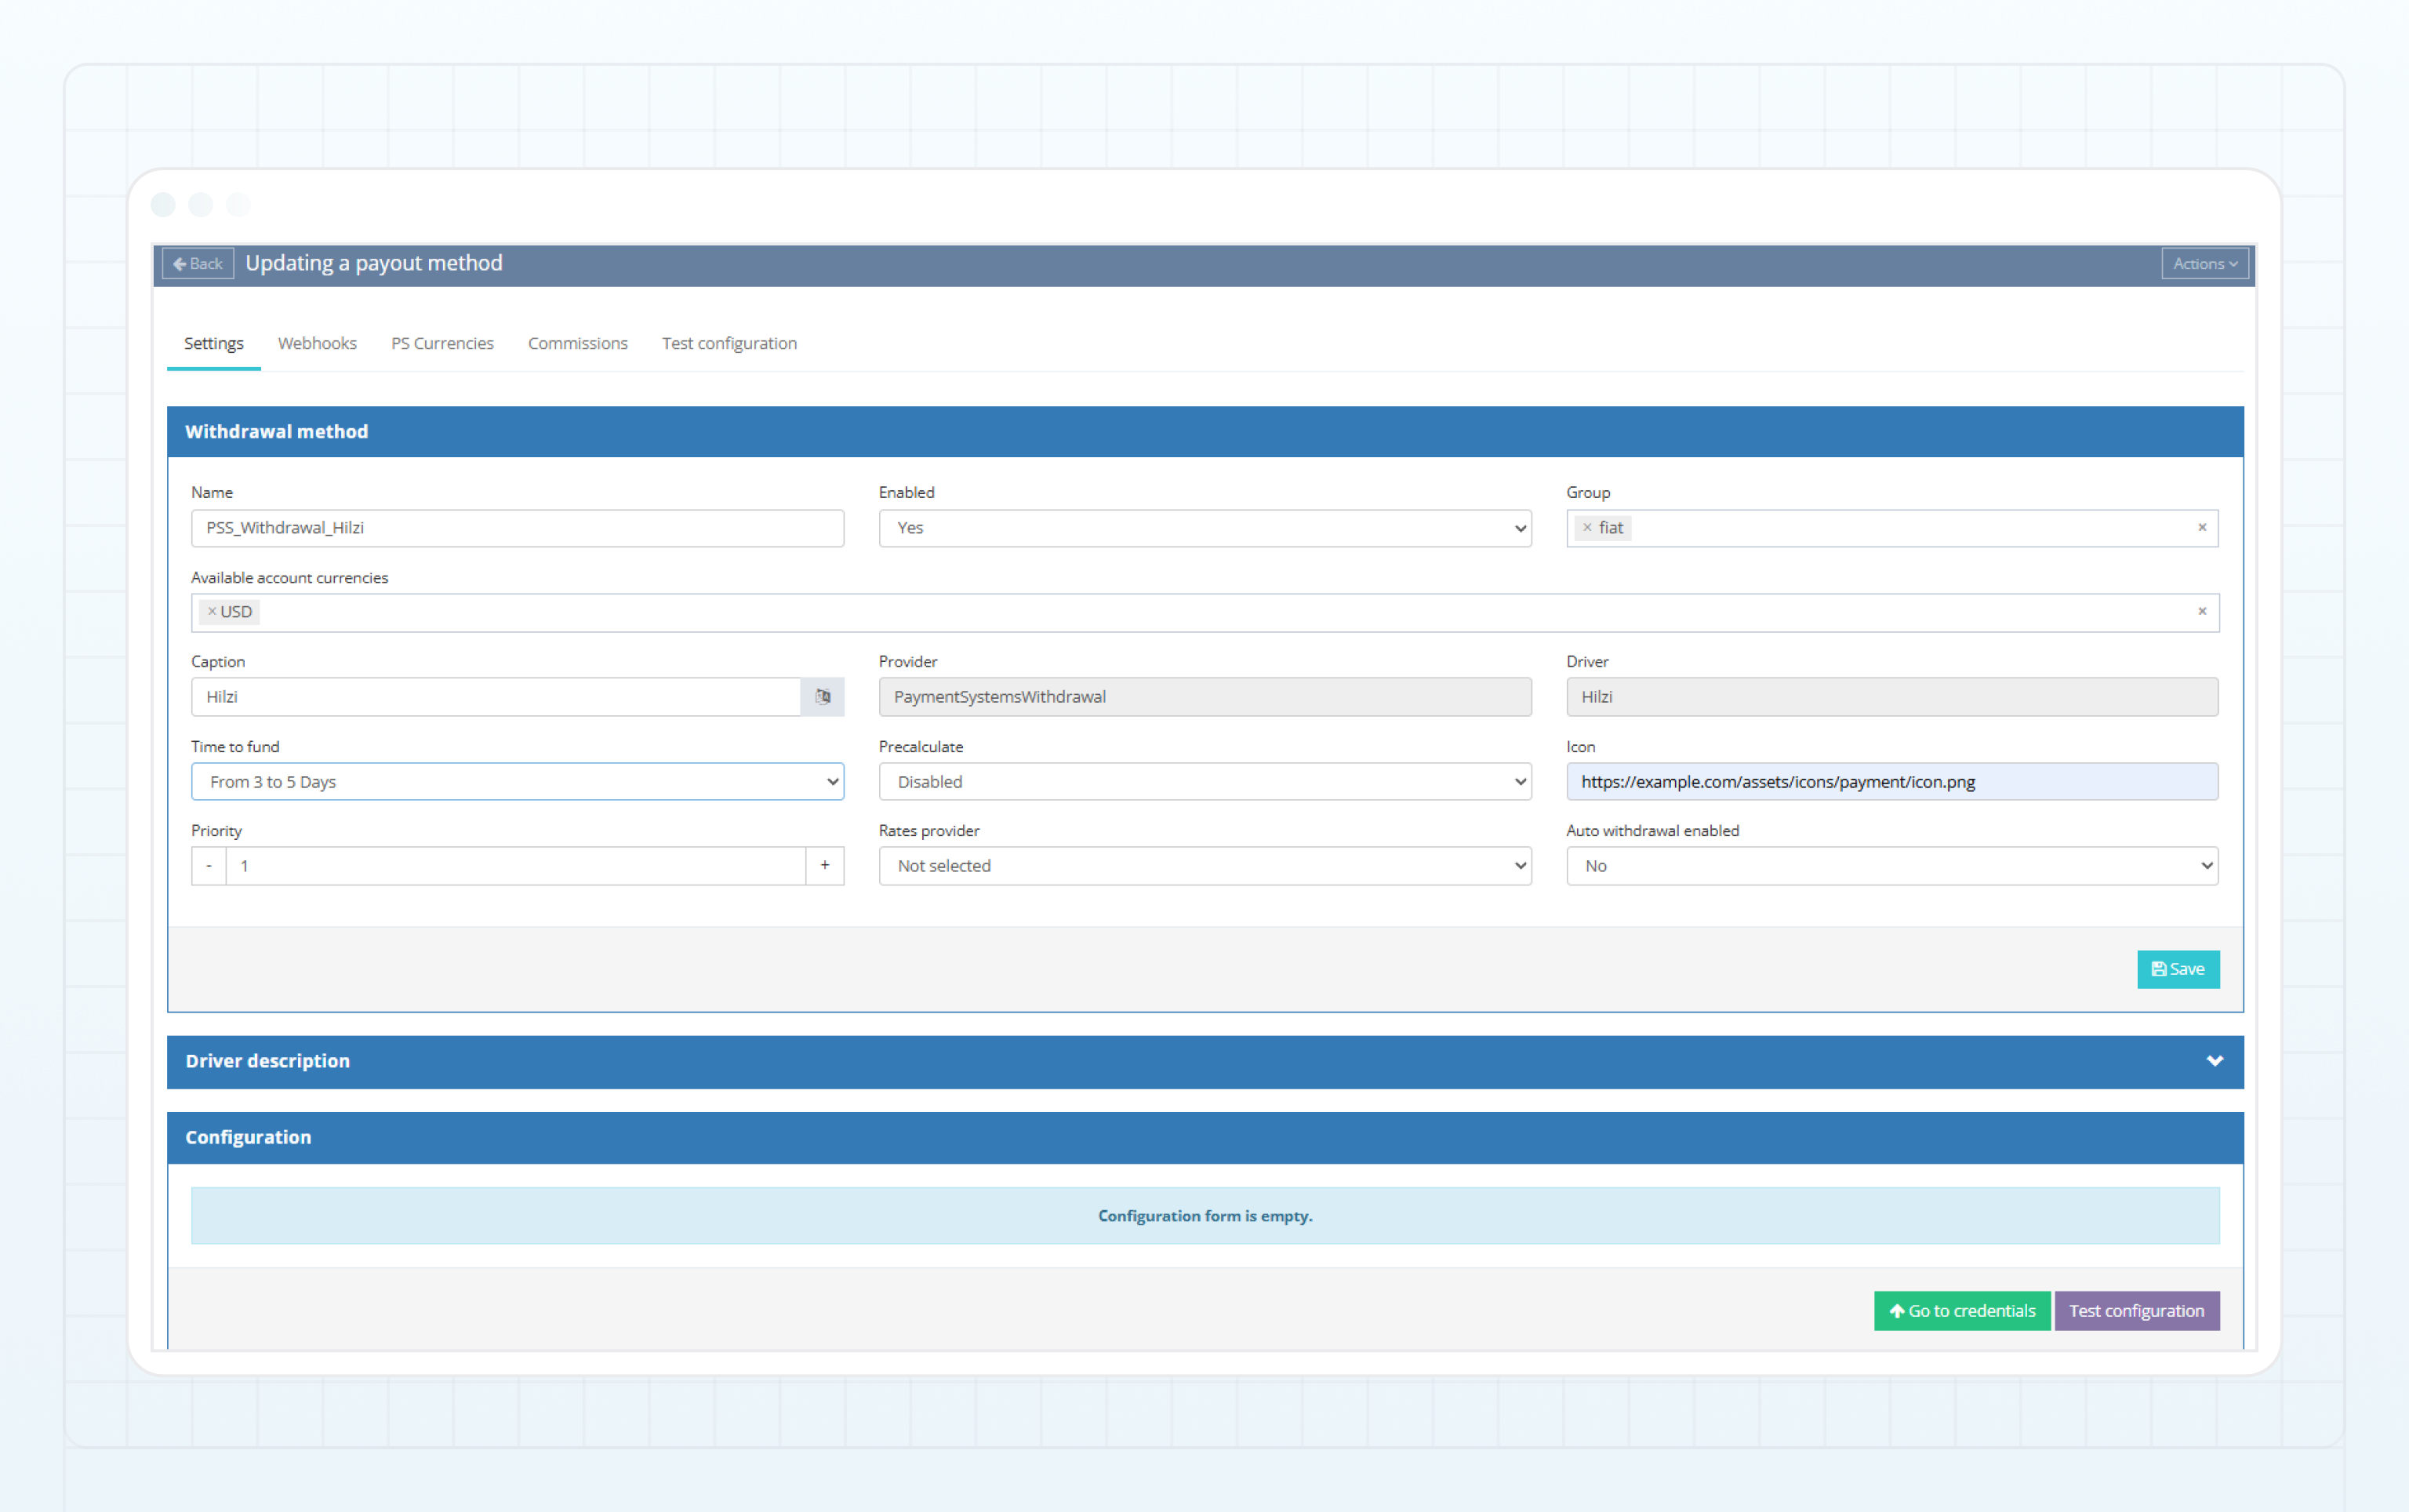Image resolution: width=2409 pixels, height=1512 pixels.
Task: Click Go to credentials button
Action: pos(1962,1311)
